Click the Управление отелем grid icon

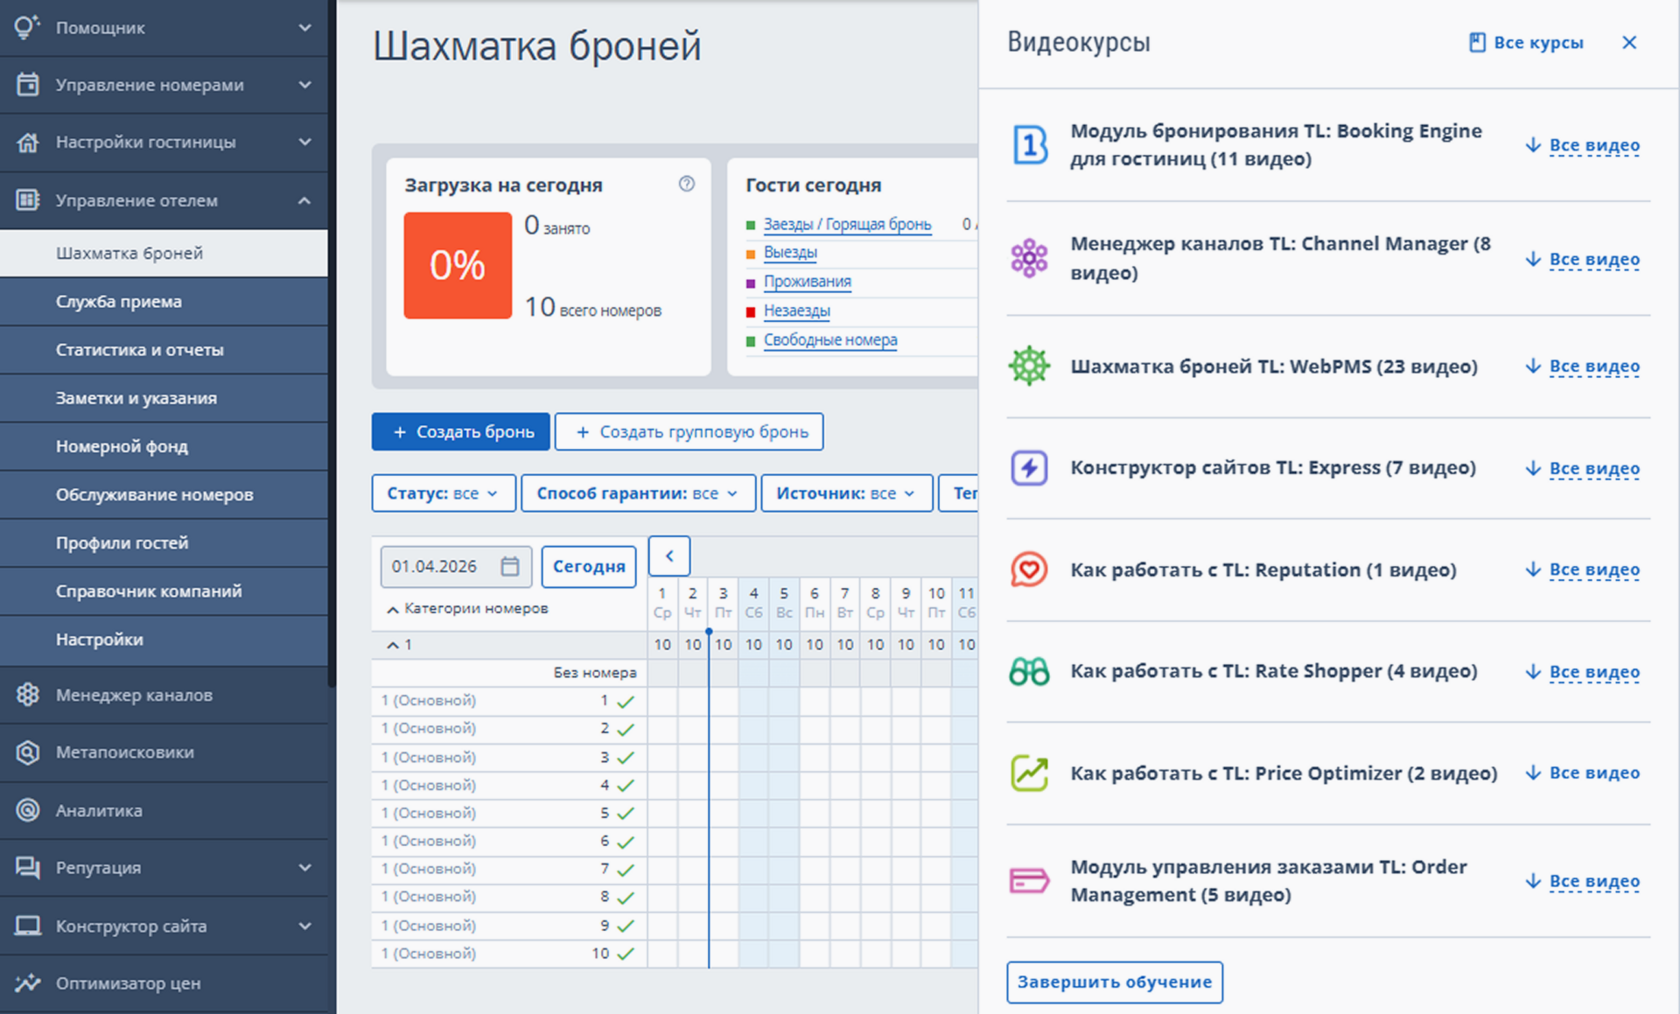28,200
